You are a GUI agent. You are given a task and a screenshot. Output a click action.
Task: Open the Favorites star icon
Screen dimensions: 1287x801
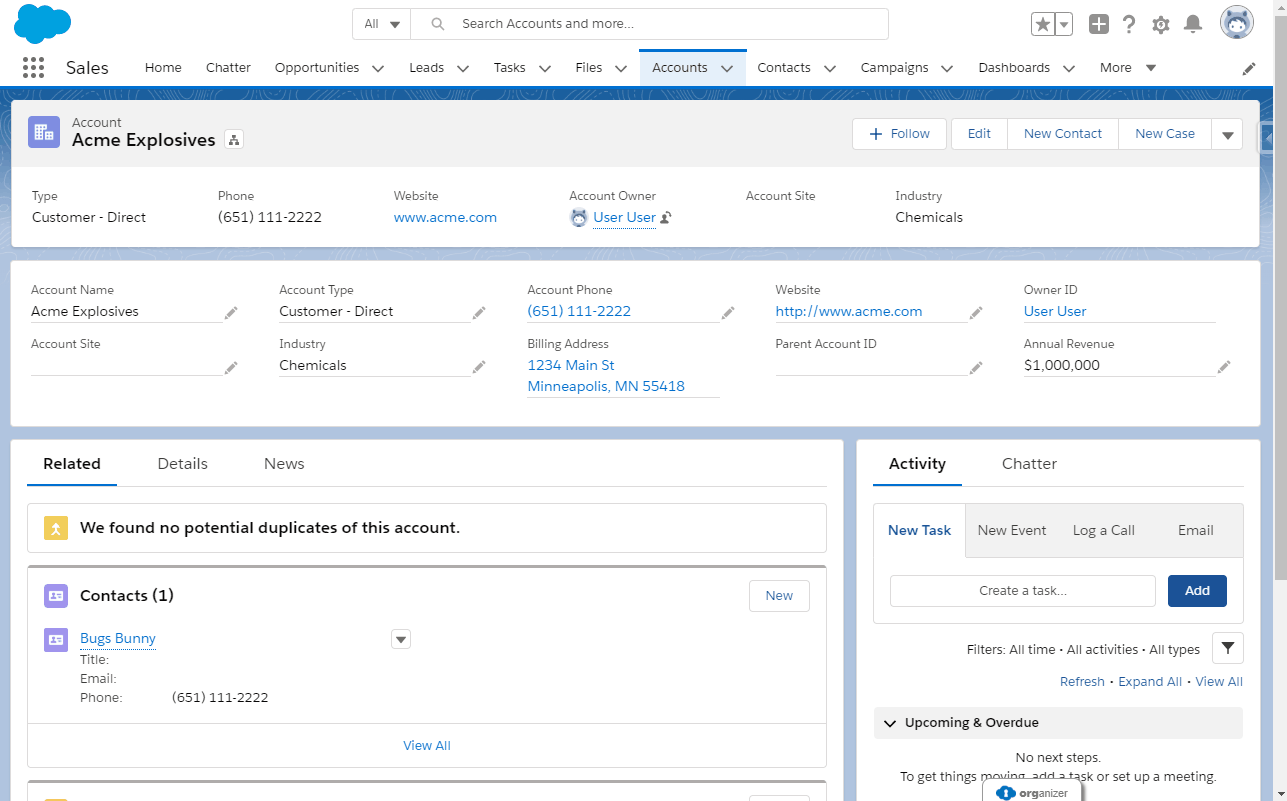(x=1042, y=24)
